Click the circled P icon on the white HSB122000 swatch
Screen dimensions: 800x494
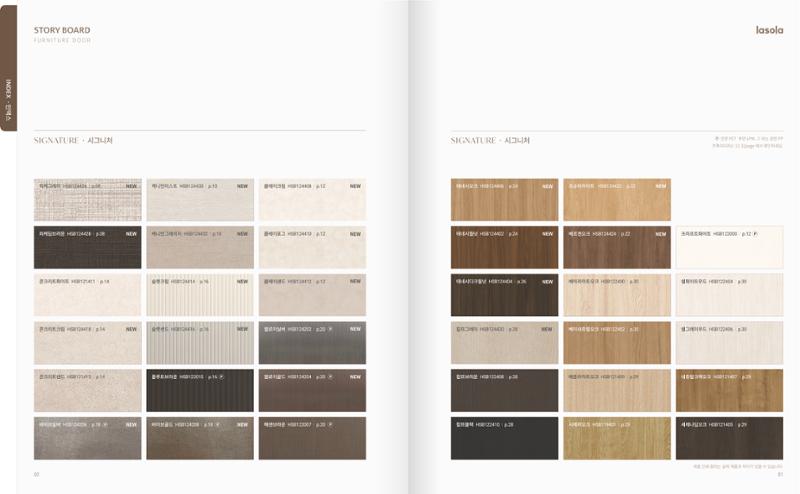pyautogui.click(x=755, y=234)
